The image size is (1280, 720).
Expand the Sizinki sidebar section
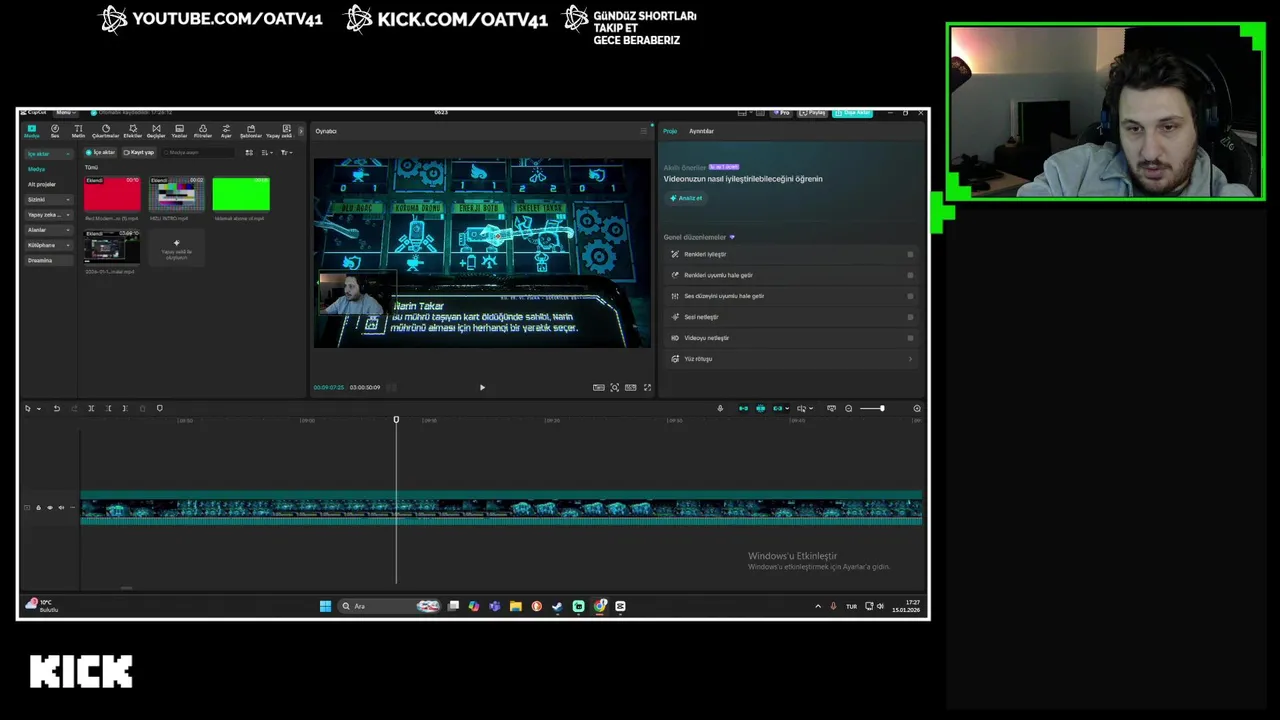(x=48, y=199)
